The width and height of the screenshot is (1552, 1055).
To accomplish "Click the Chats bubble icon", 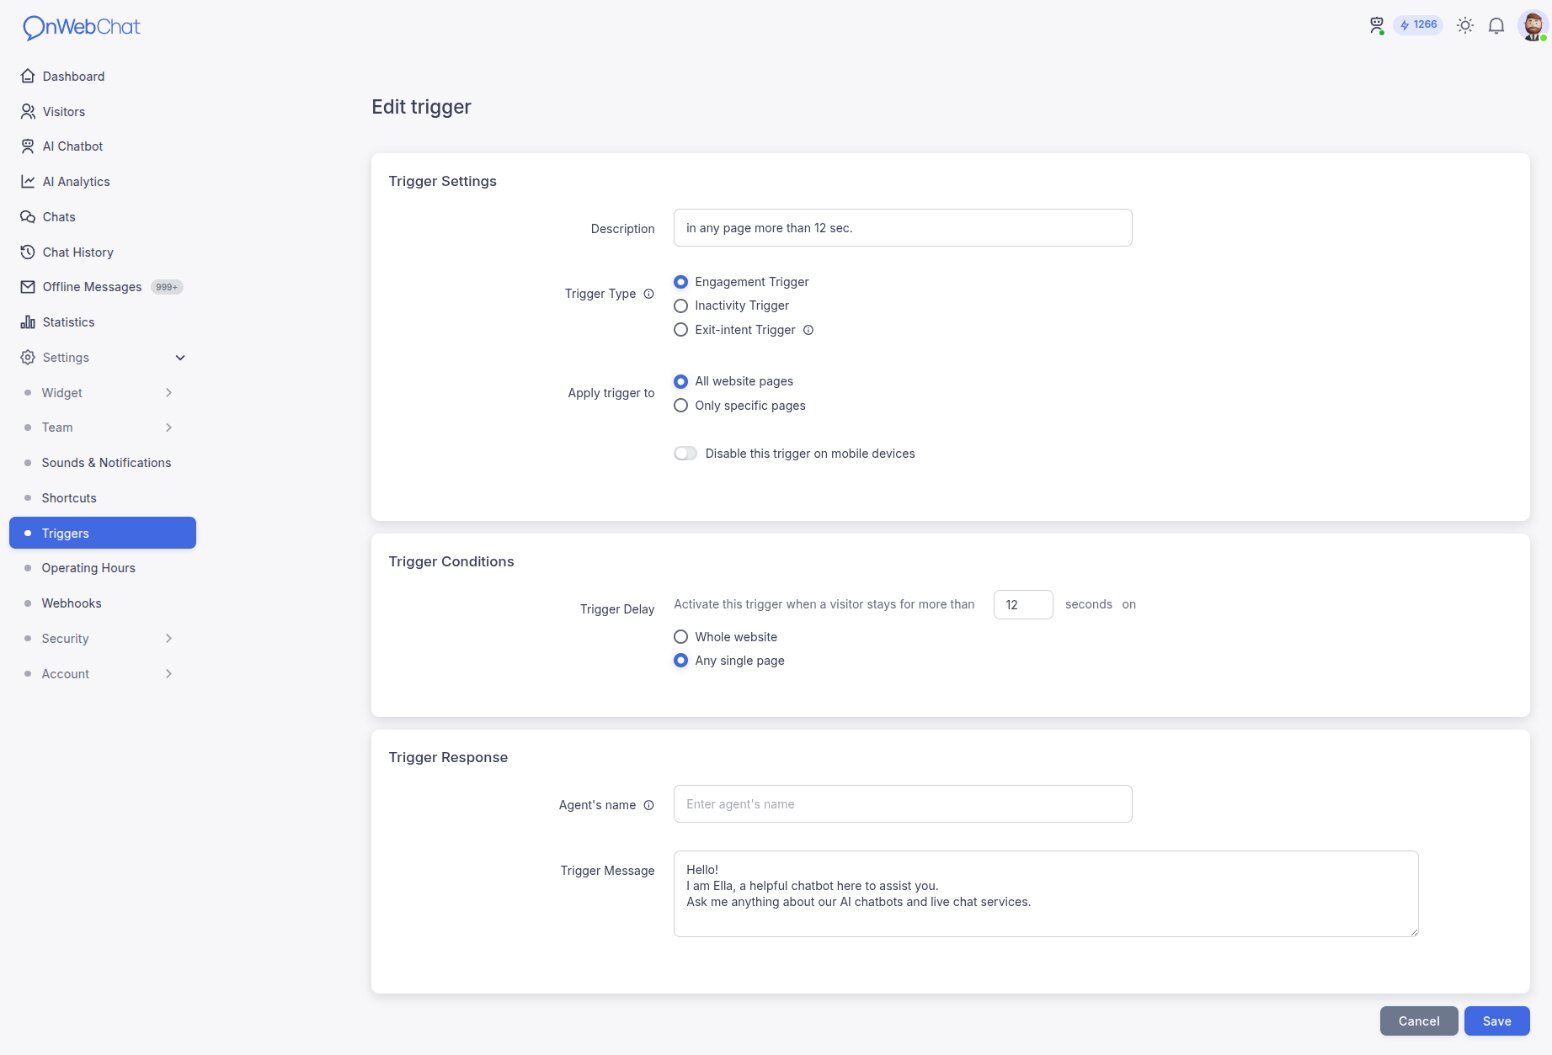I will [x=28, y=216].
